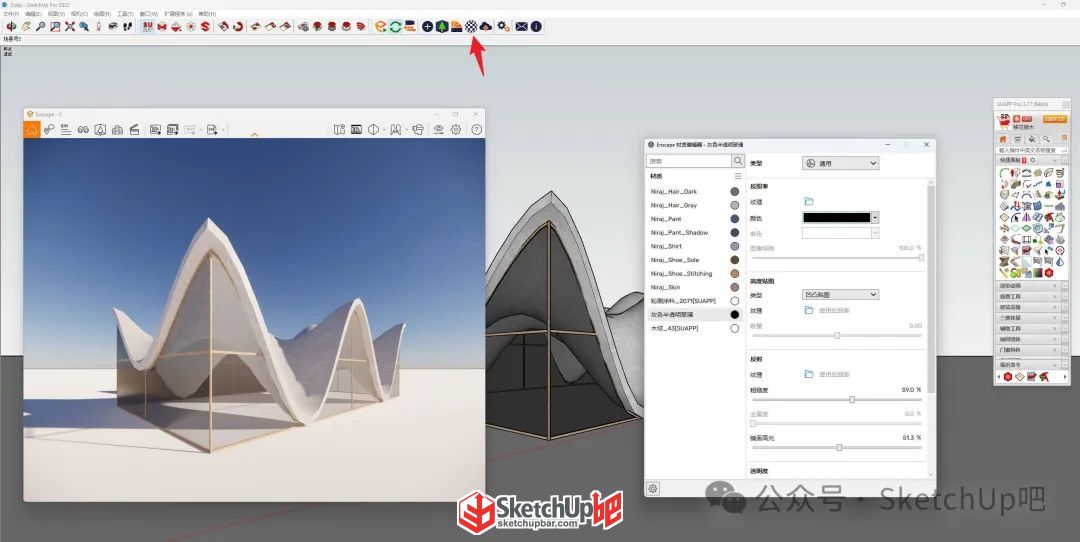This screenshot has width=1080, height=542.
Task: Click height map texture folder icon
Action: 809,311
